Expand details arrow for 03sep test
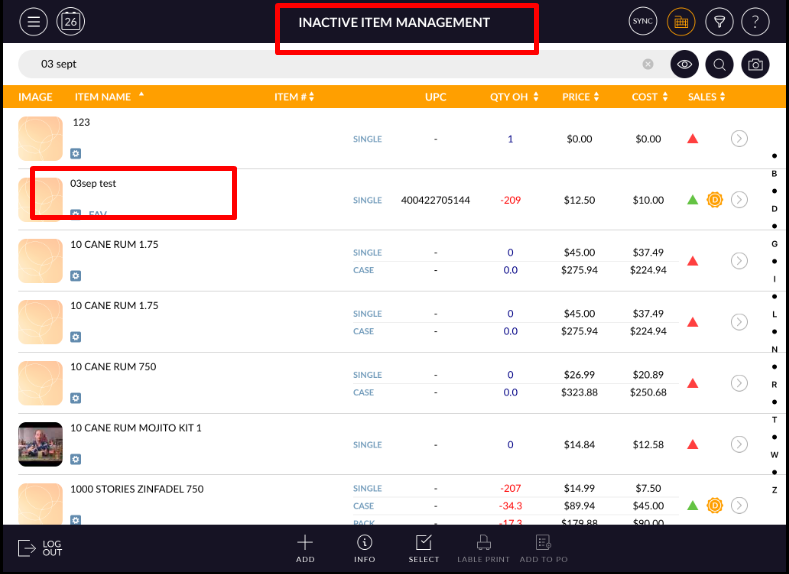This screenshot has height=574, width=789. 739,200
